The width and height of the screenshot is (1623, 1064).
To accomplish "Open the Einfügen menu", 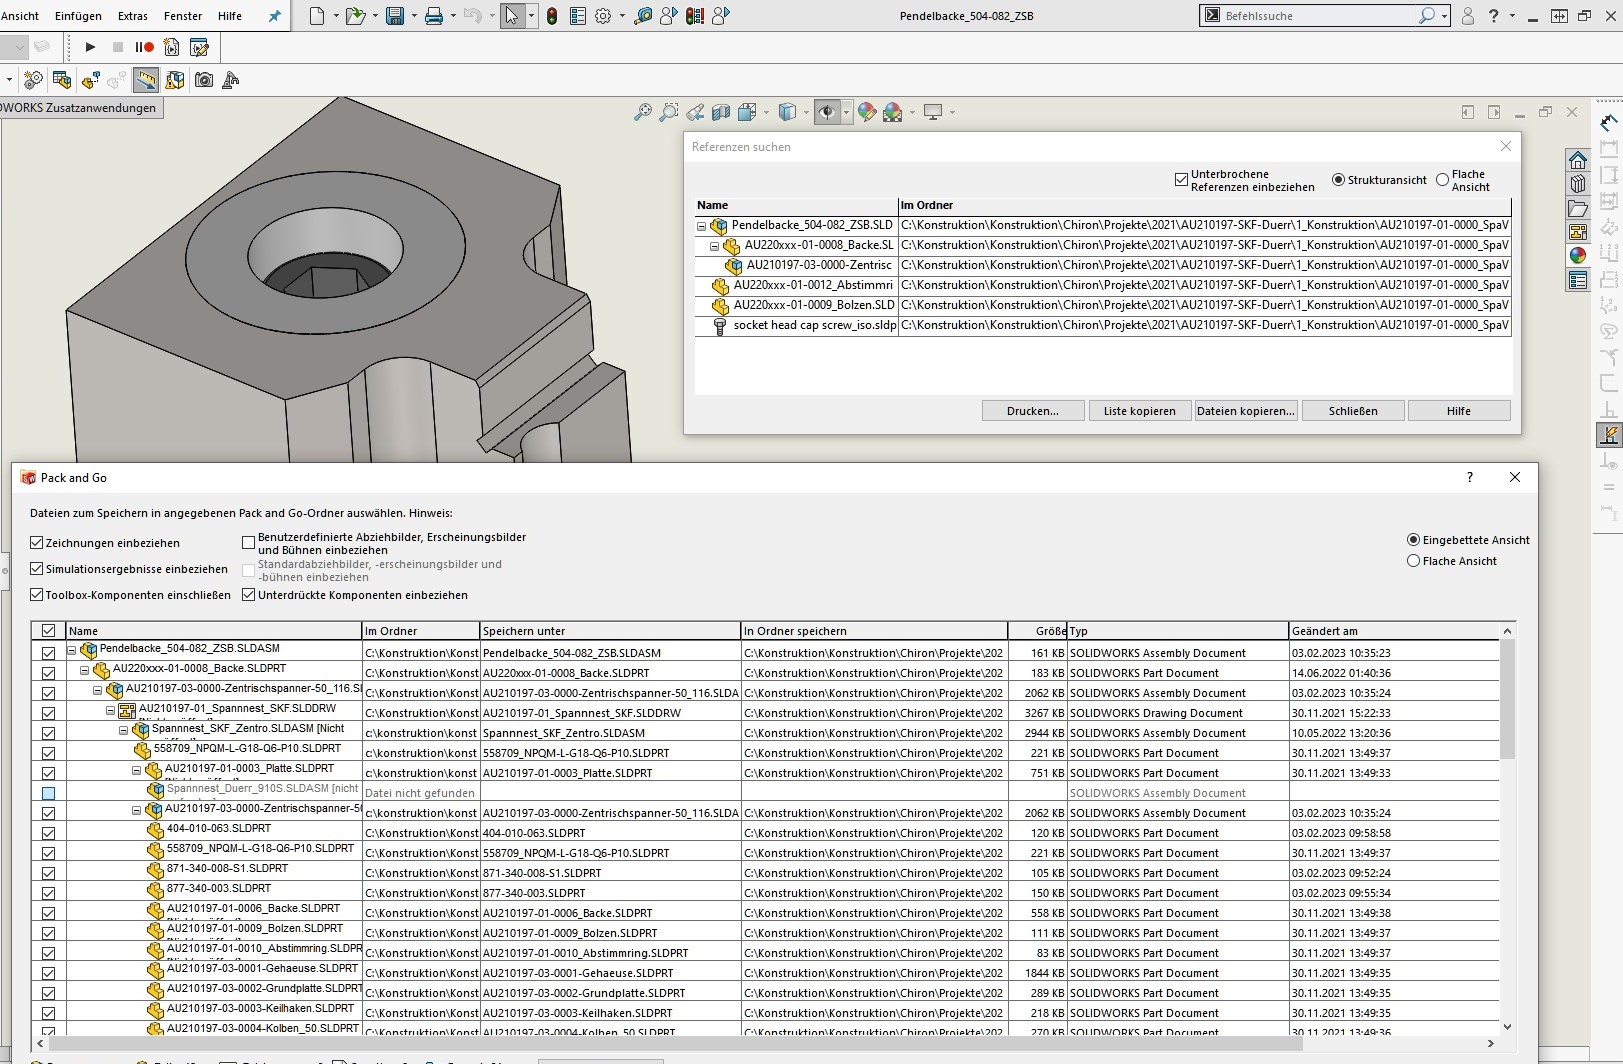I will (78, 16).
